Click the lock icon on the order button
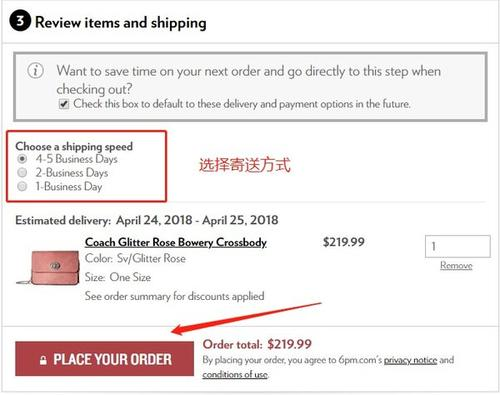 tap(43, 360)
